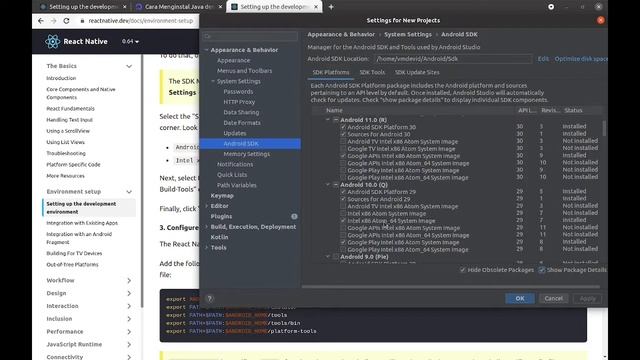Screen dimensions: 640x360
Task: Close the Settings for New Projects dialog
Action: [x=600, y=20]
